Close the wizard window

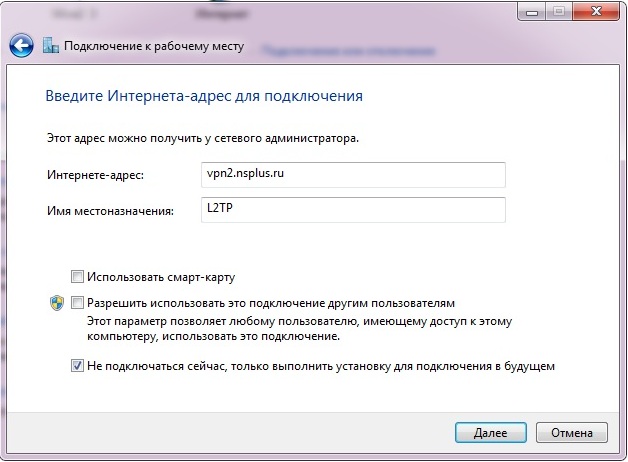[596, 11]
